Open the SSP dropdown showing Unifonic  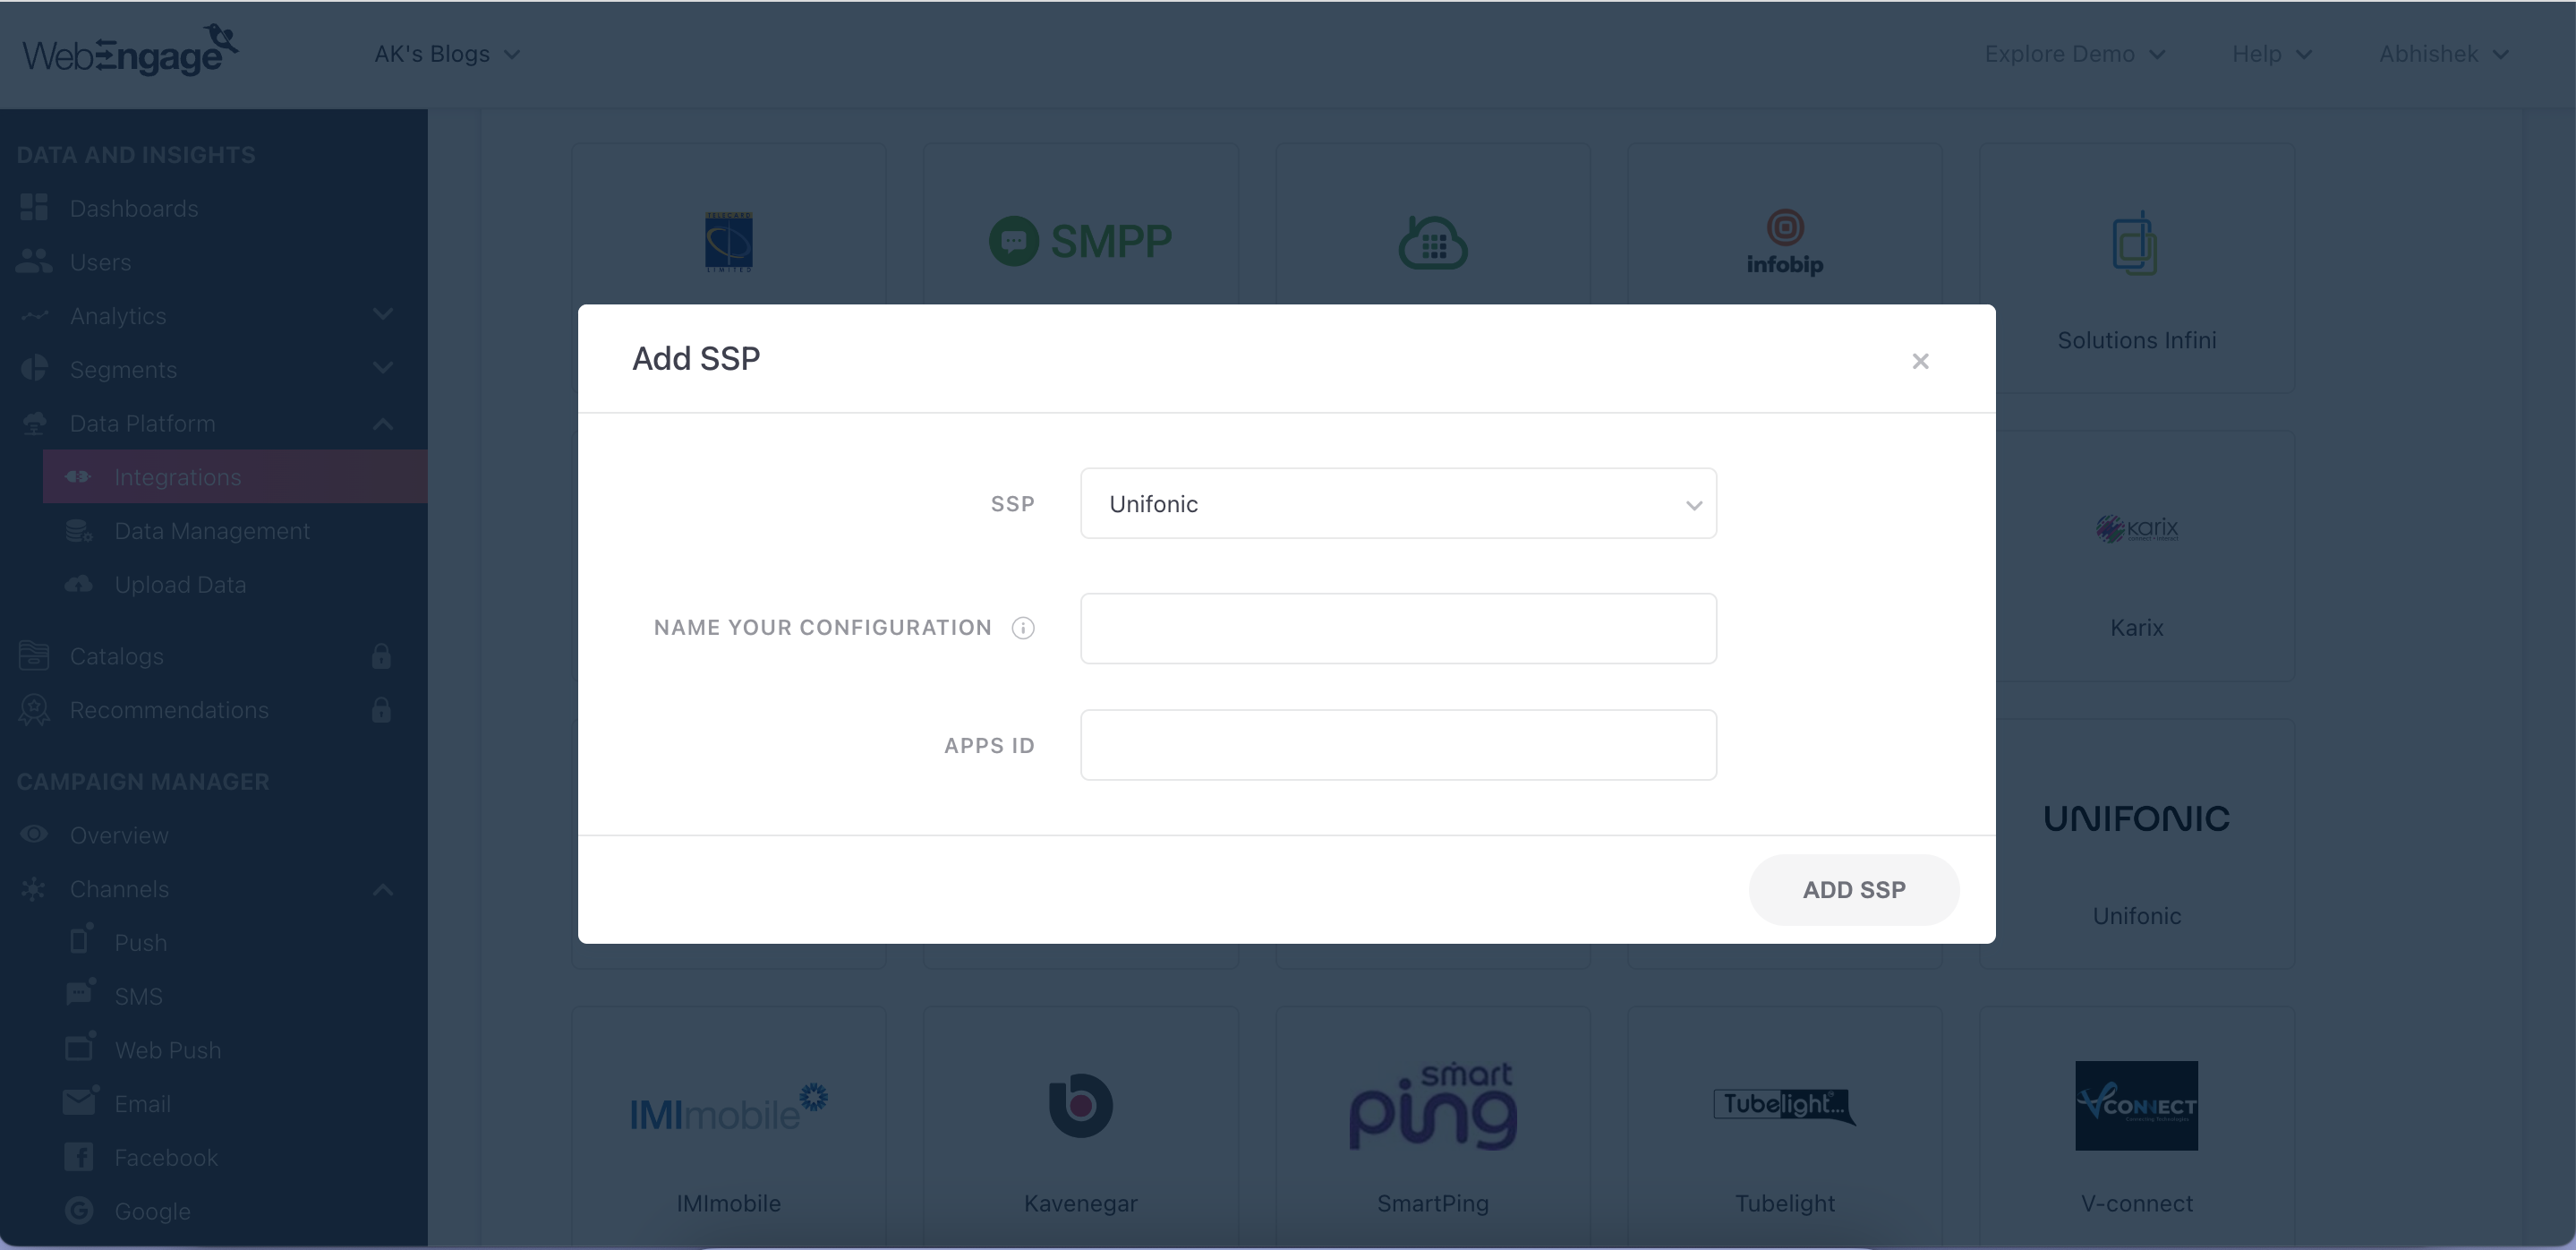1397,504
